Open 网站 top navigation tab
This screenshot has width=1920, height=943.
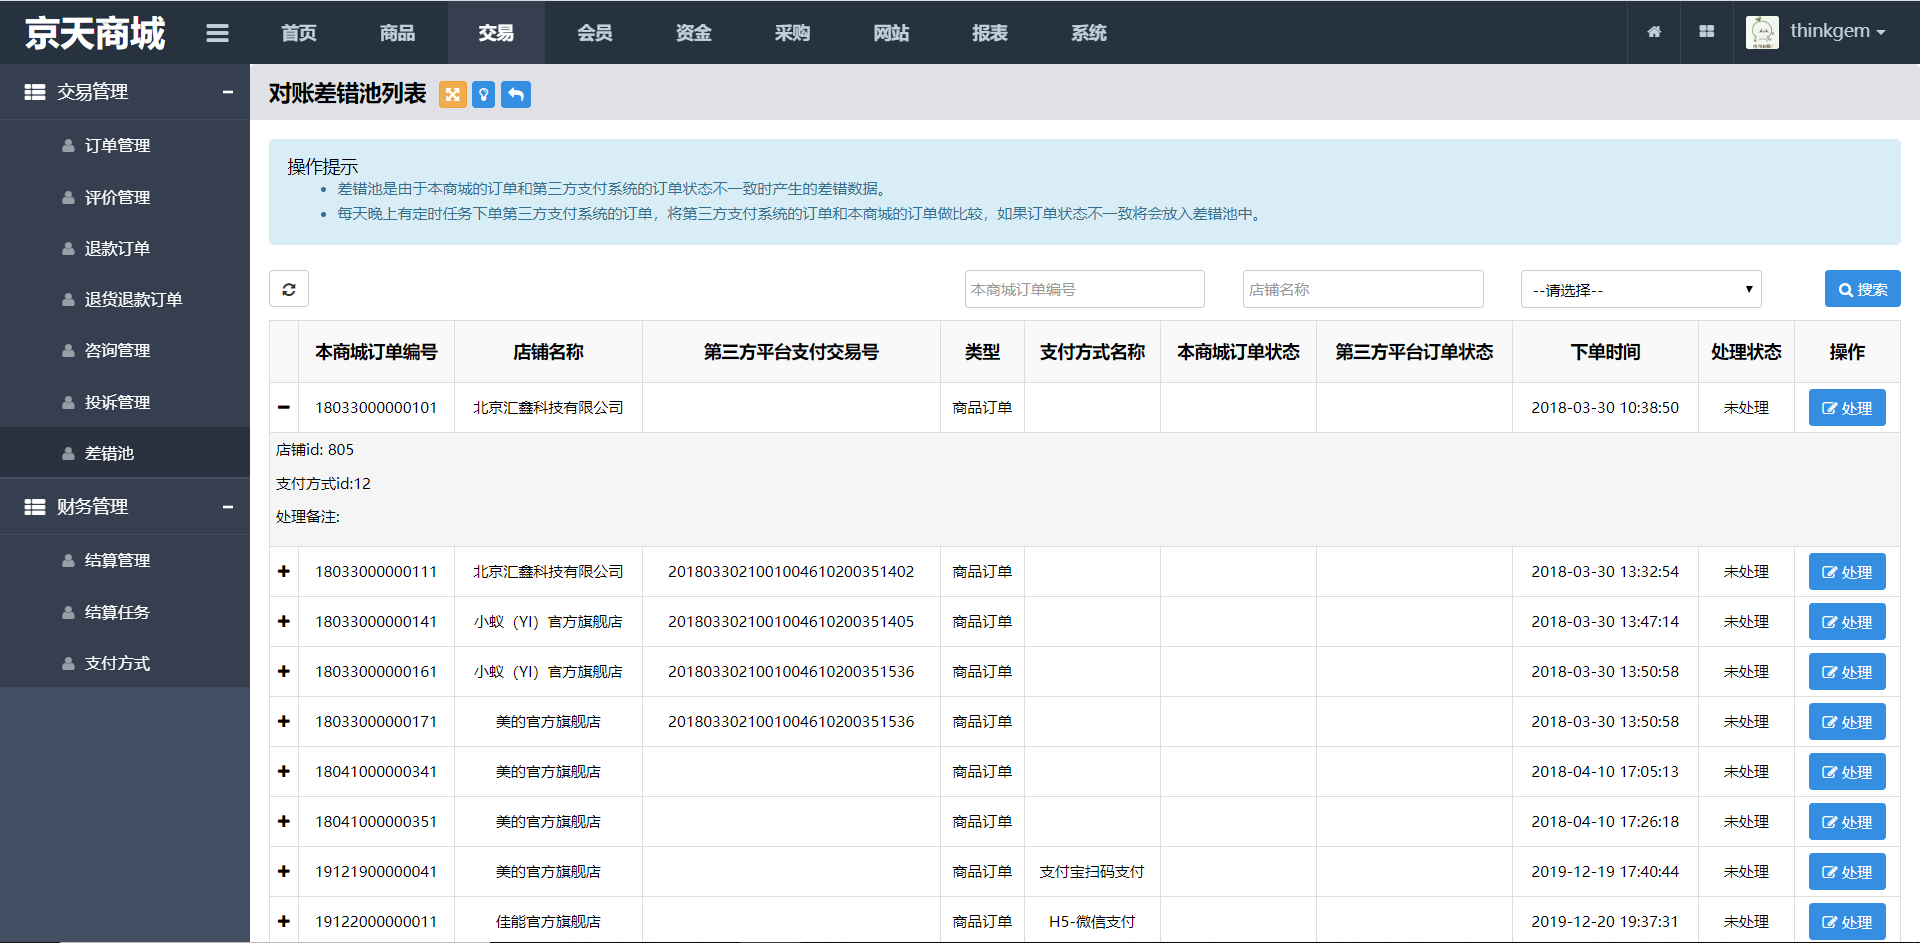pyautogui.click(x=891, y=33)
